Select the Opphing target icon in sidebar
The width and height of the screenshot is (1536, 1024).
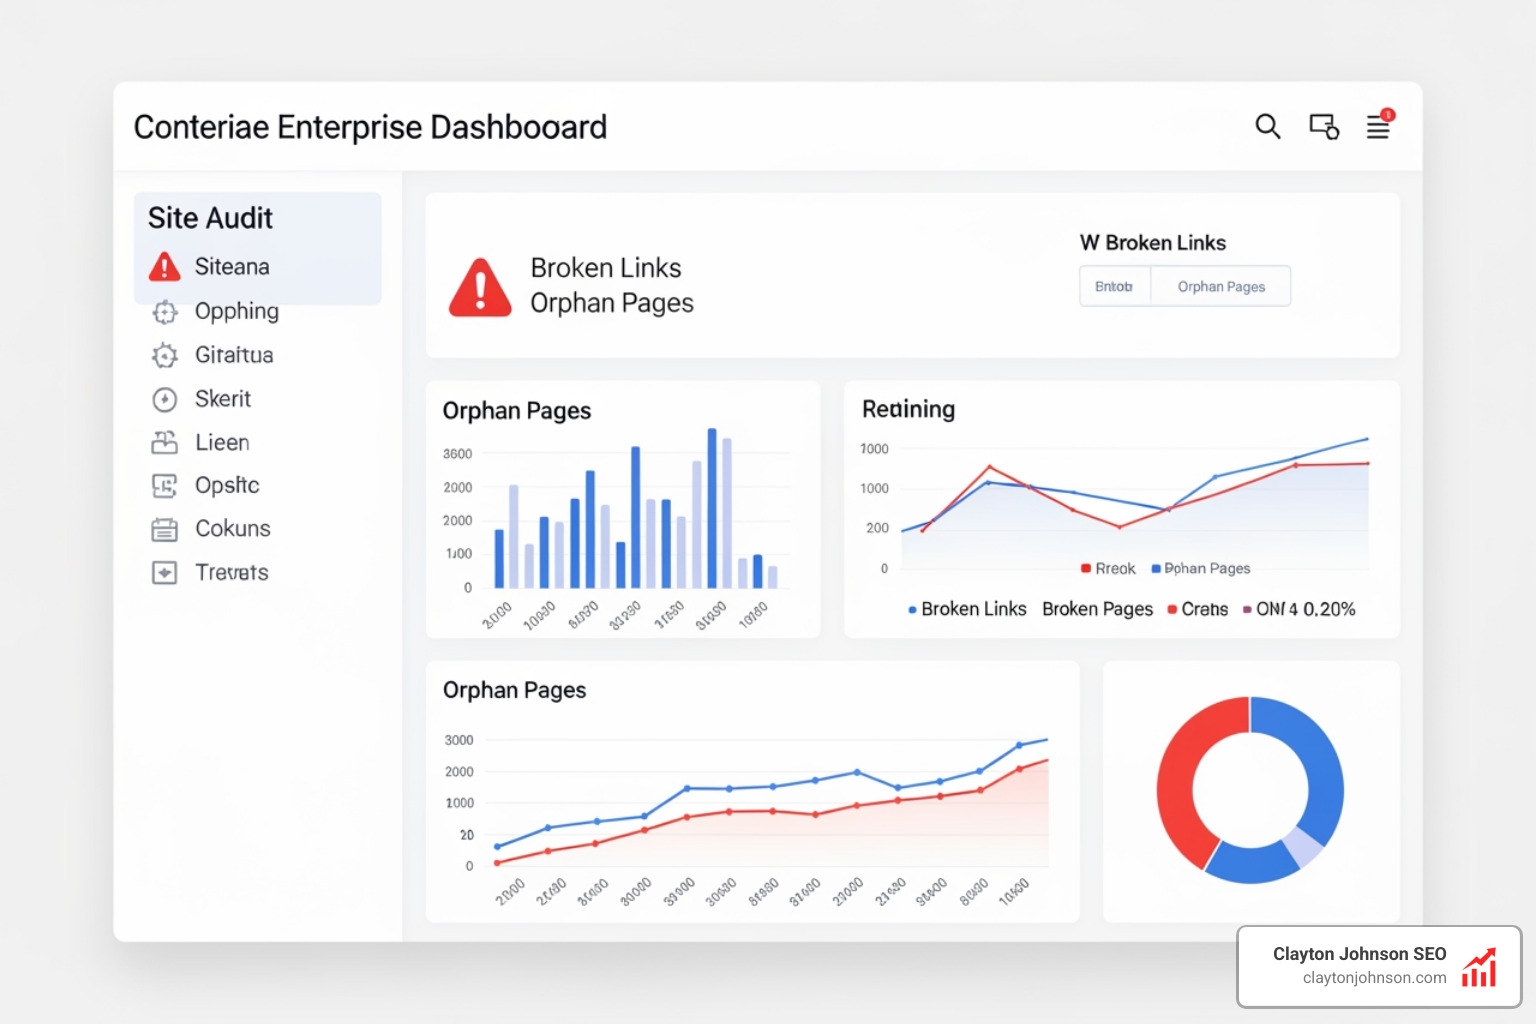tap(164, 311)
